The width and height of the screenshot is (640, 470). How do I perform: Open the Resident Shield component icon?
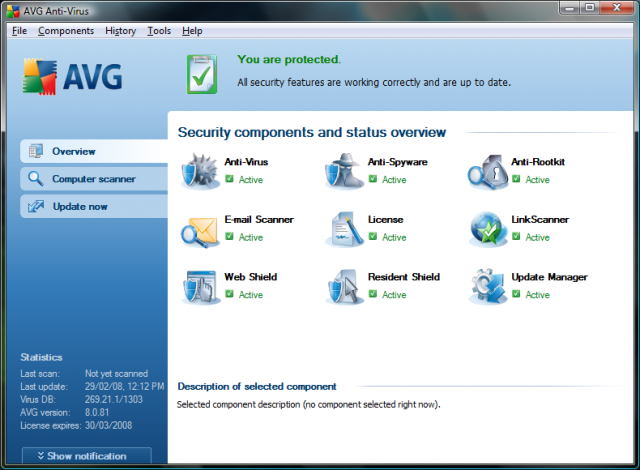tap(344, 287)
